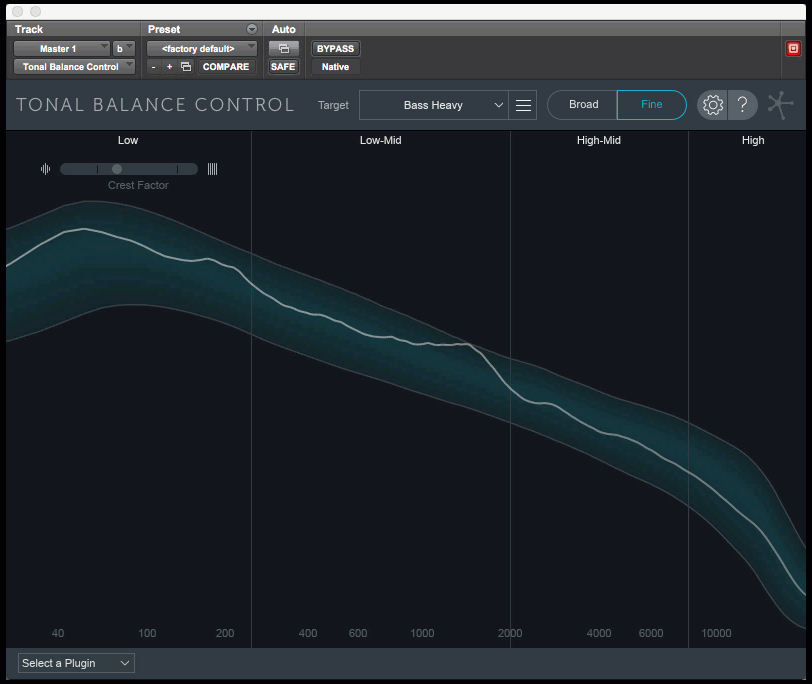The height and width of the screenshot is (684, 812).
Task: Click the 2000 frequency axis label
Action: point(510,633)
